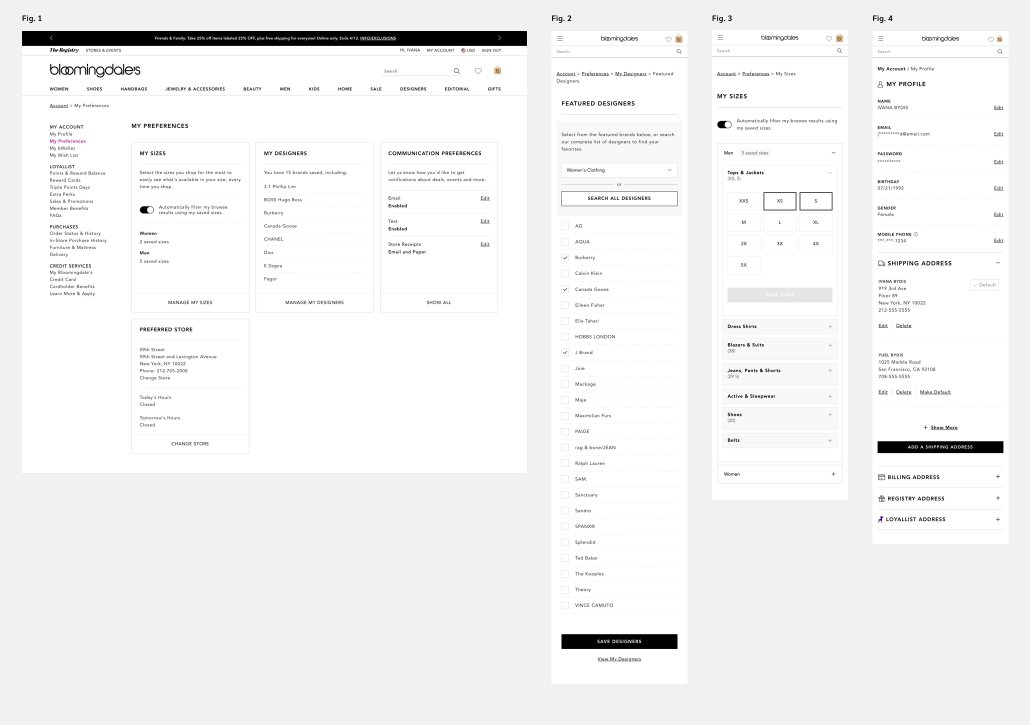Uncheck the Burberry designer checkbox
This screenshot has height=725, width=1030.
coord(566,258)
